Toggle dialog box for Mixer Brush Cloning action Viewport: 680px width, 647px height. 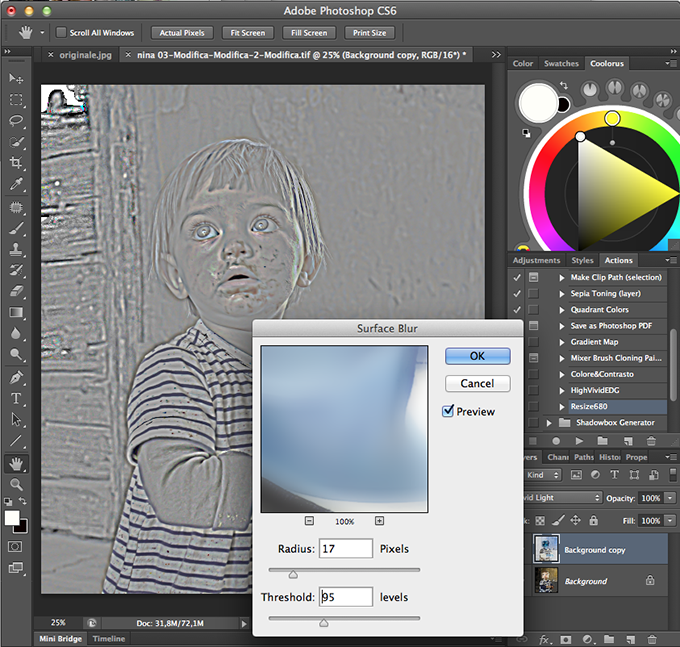pyautogui.click(x=533, y=358)
